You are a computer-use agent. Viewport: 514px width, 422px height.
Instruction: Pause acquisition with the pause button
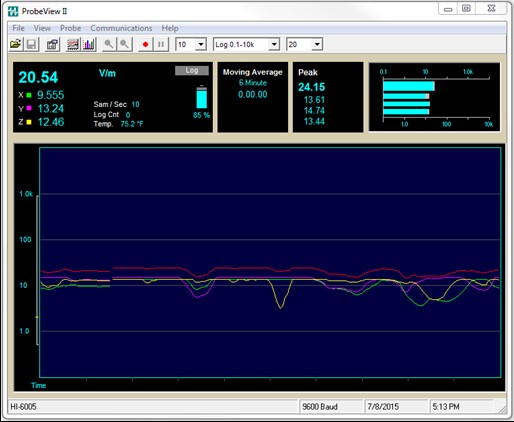(161, 44)
